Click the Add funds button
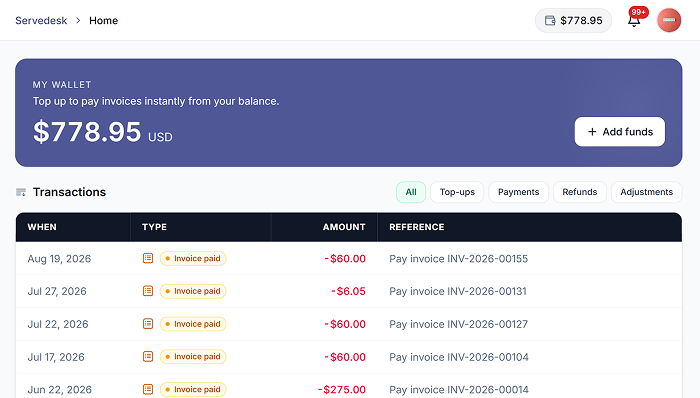Image resolution: width=700 pixels, height=398 pixels. (x=620, y=132)
